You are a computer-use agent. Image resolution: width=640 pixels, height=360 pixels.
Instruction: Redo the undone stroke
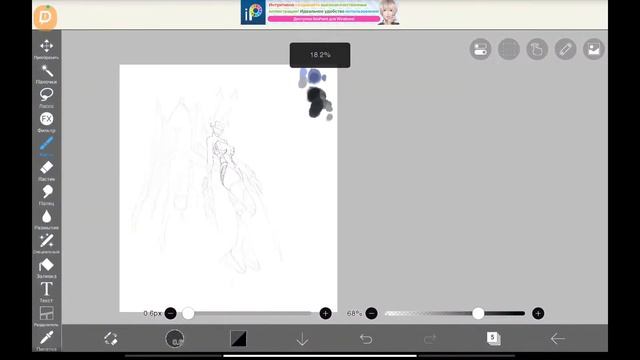point(430,339)
